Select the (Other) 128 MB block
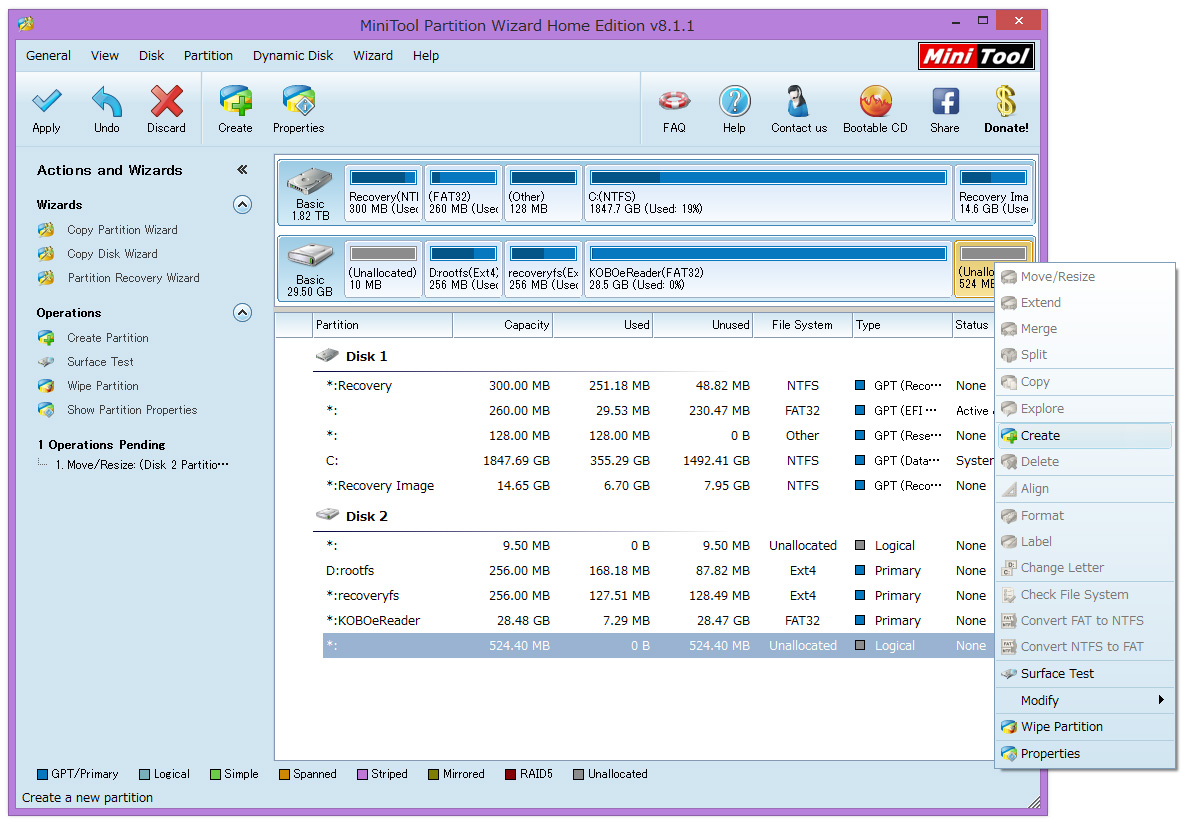 [x=543, y=192]
